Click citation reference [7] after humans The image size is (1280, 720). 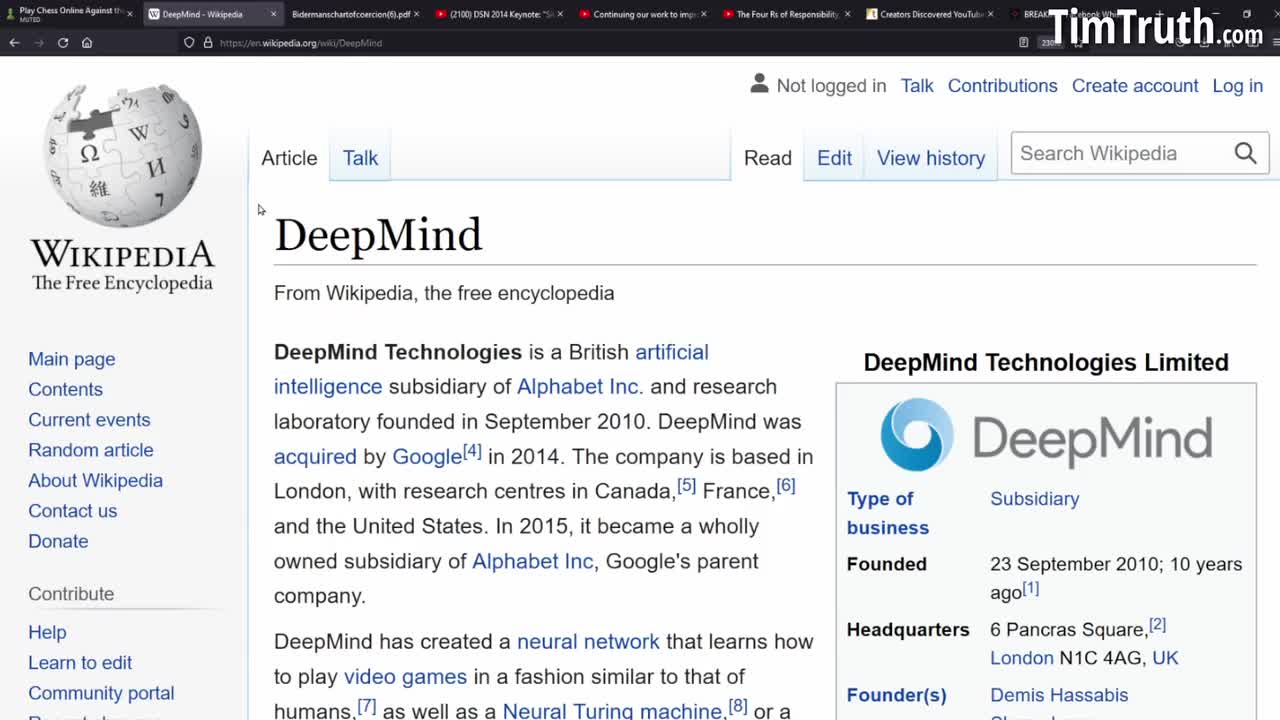click(367, 705)
